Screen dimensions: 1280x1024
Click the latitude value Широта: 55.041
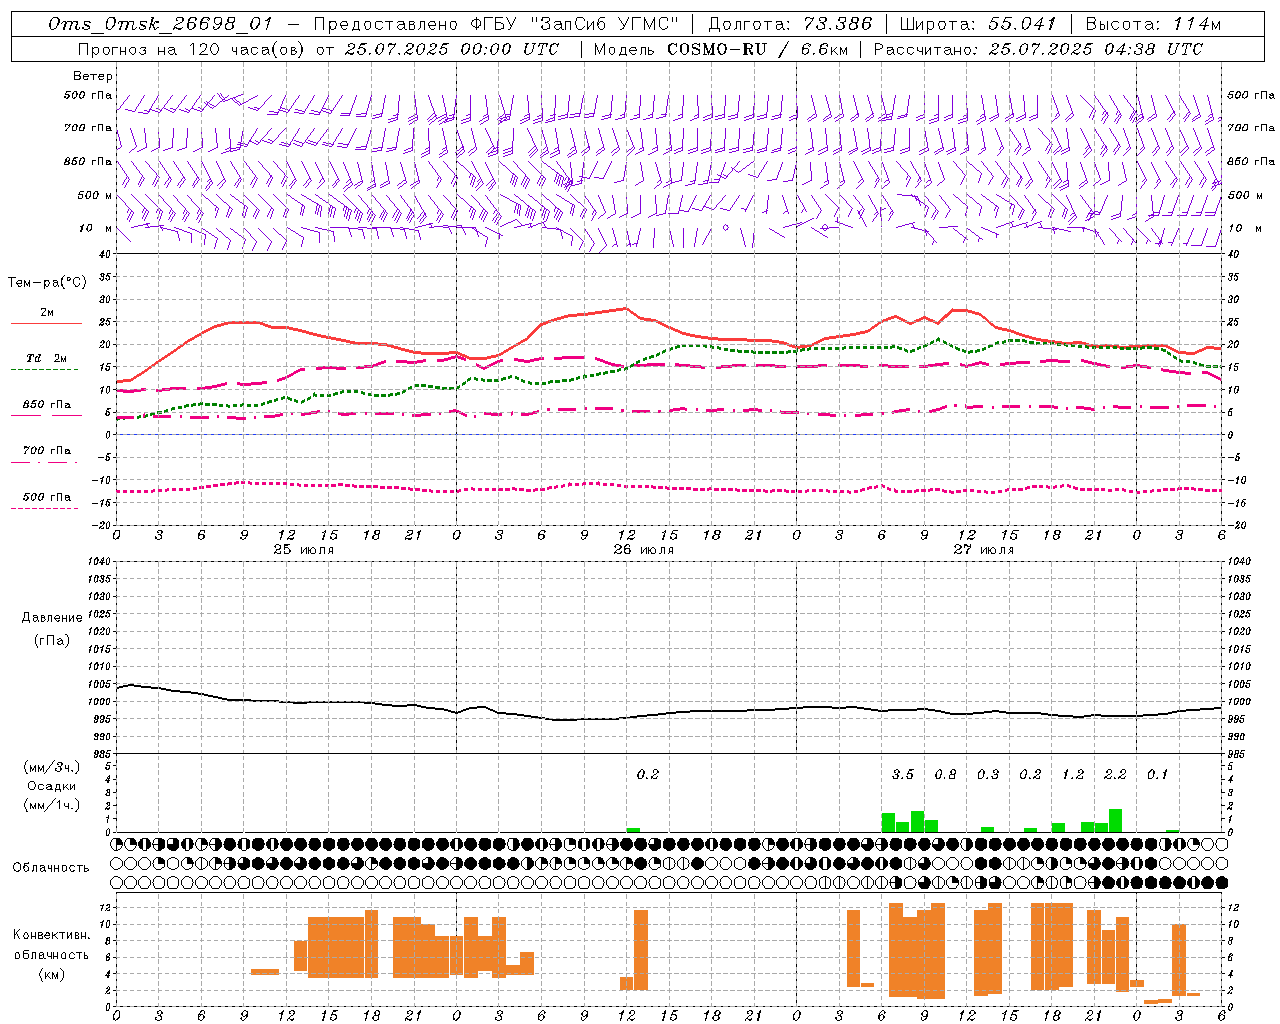[x=978, y=24]
